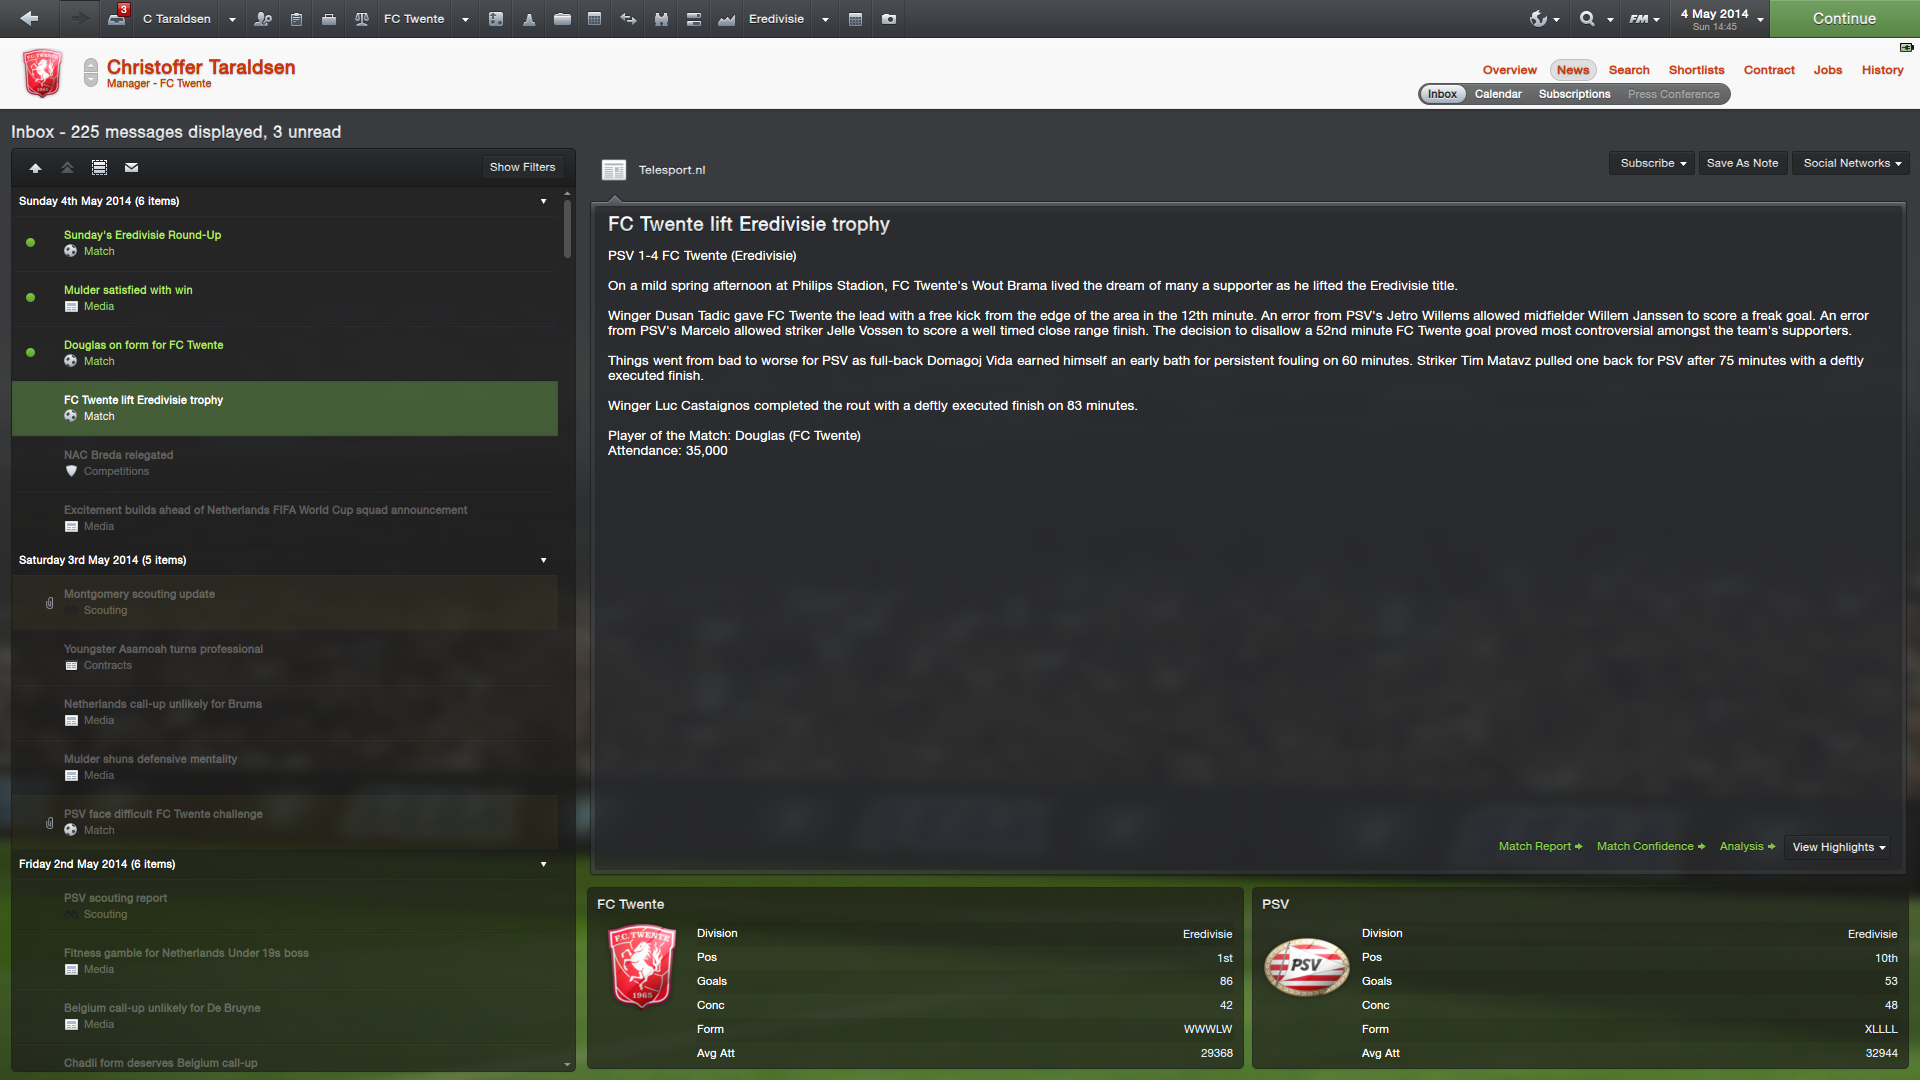The width and height of the screenshot is (1920, 1080).
Task: Open the Shortlists menu item
Action: point(1696,70)
